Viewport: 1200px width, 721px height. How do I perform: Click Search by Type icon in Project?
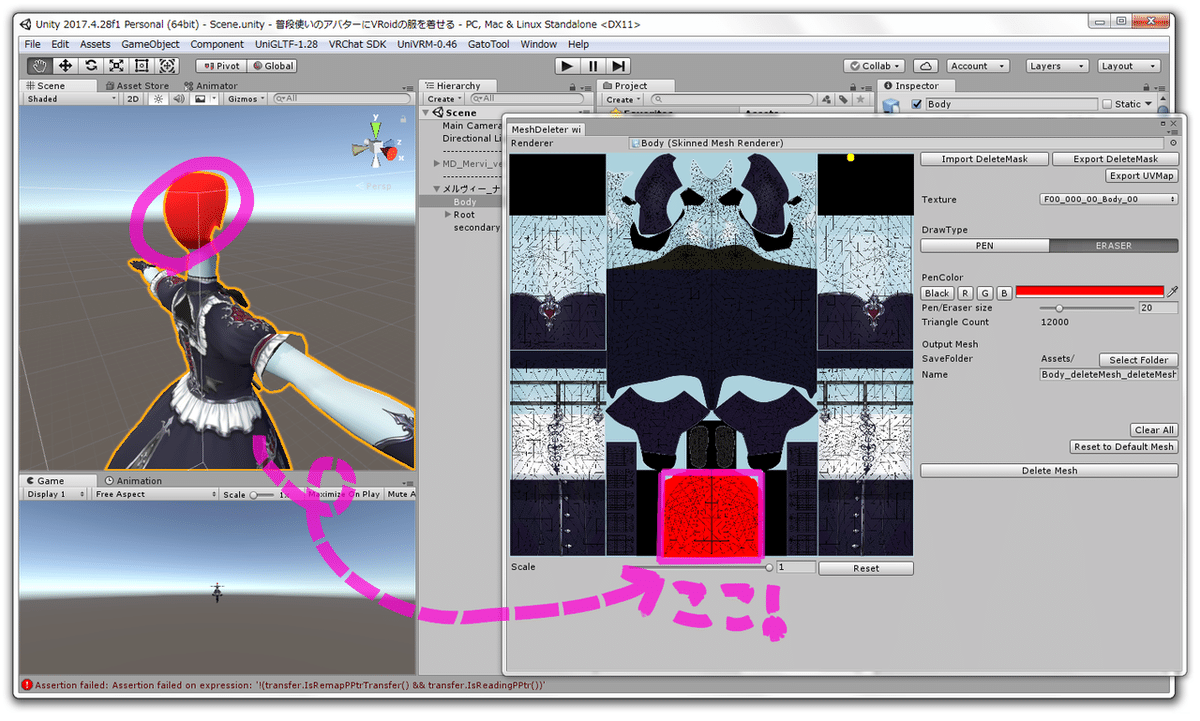pos(826,100)
